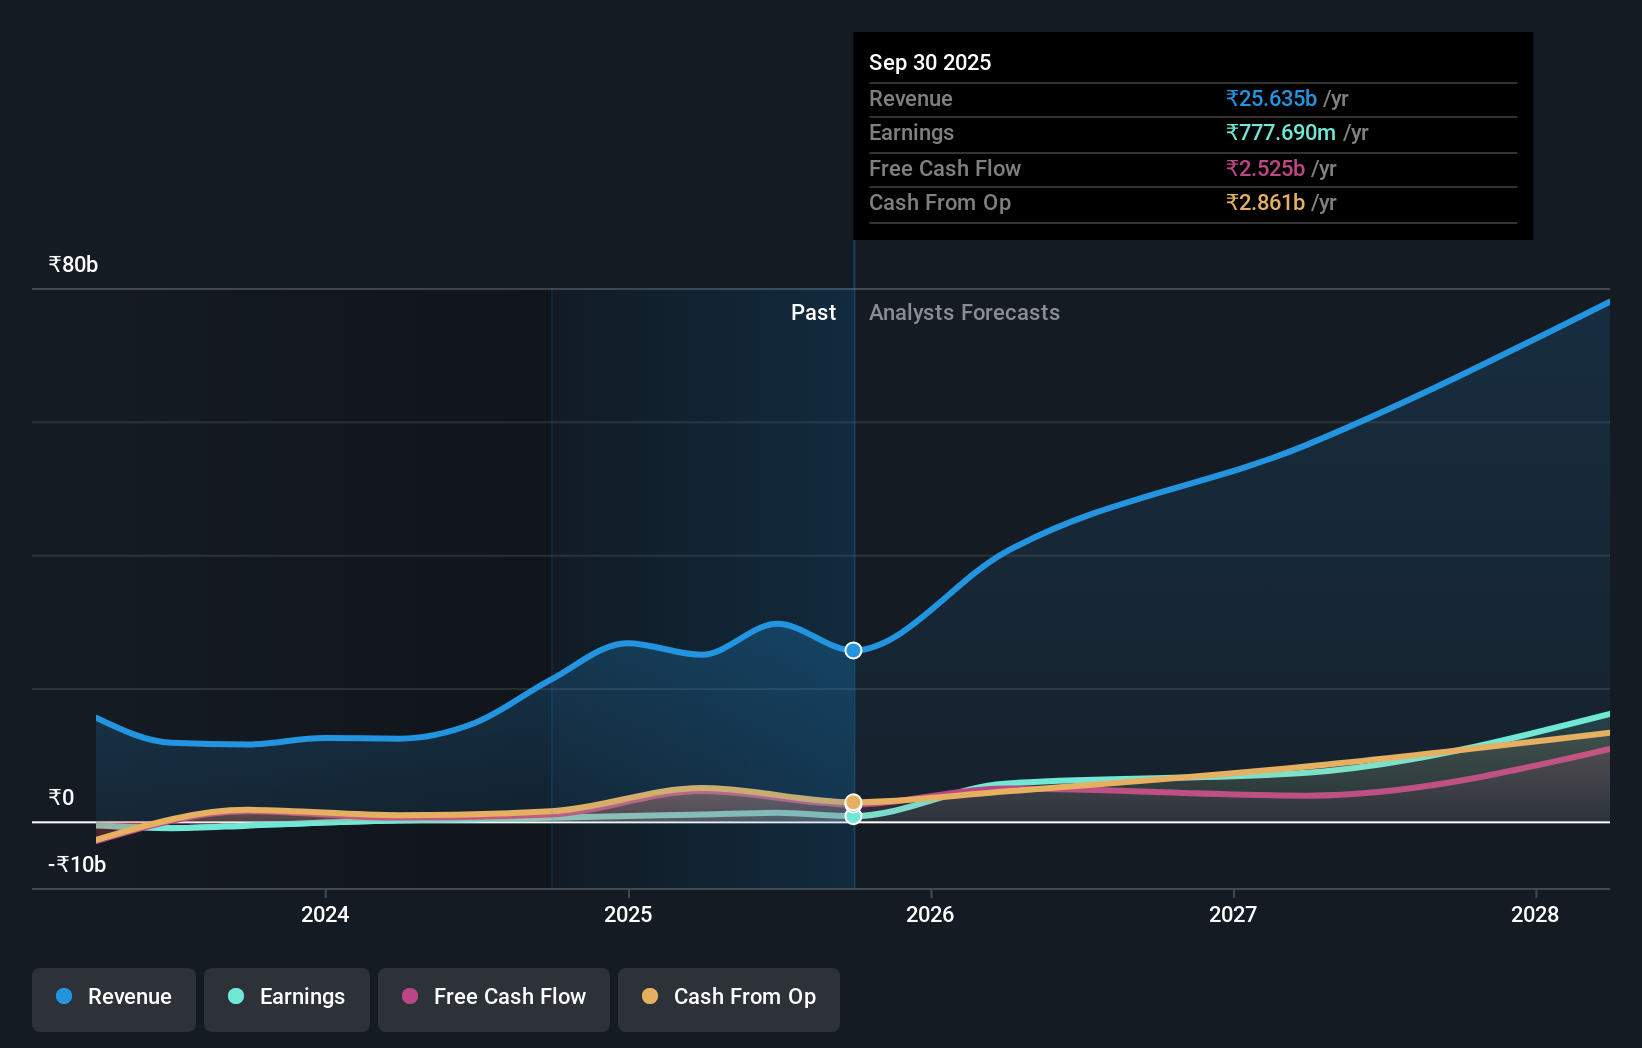Click the teal Earnings legend dot
This screenshot has height=1048, width=1642.
click(235, 996)
